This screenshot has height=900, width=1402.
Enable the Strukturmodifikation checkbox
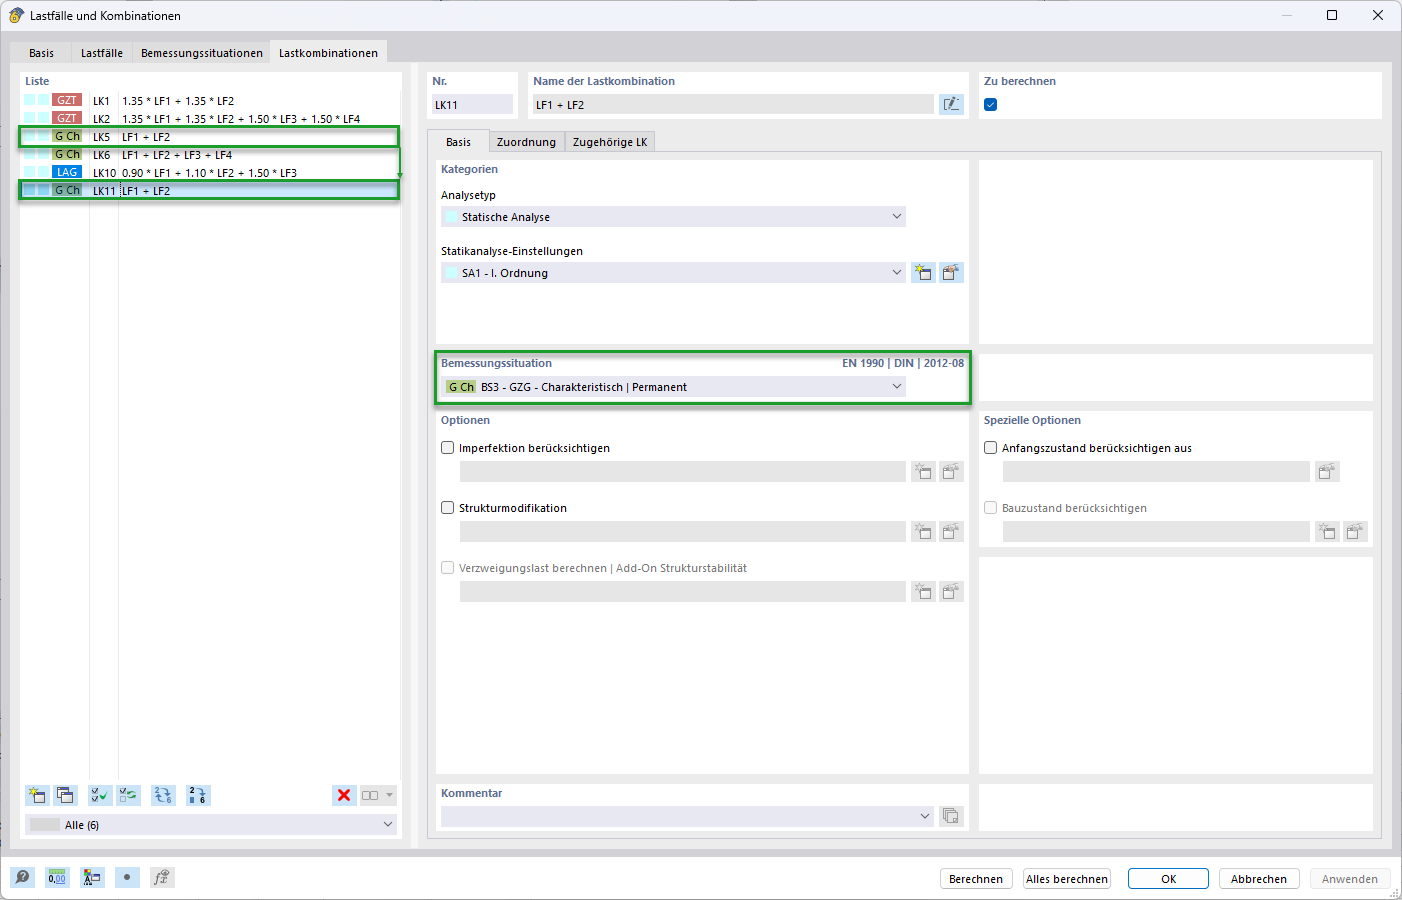(x=448, y=508)
